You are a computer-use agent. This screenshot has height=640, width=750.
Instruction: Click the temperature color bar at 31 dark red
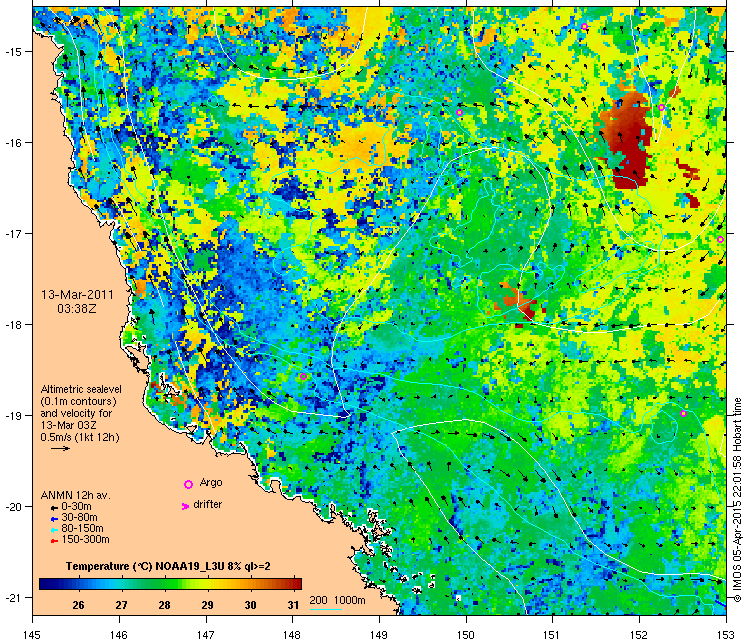click(294, 584)
